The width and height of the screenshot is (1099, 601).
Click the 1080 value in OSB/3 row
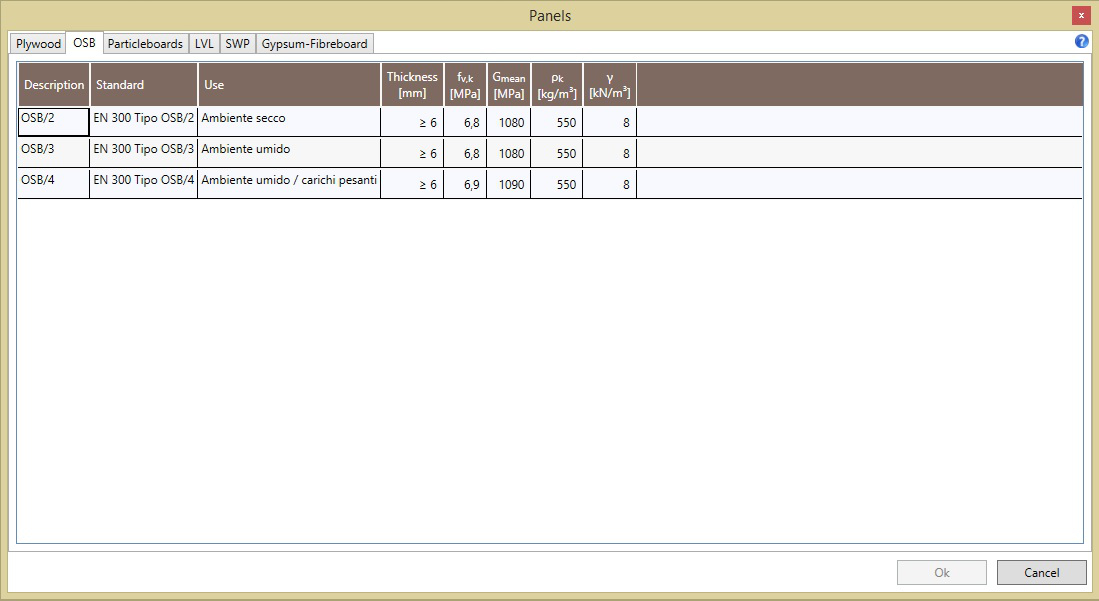pyautogui.click(x=509, y=153)
